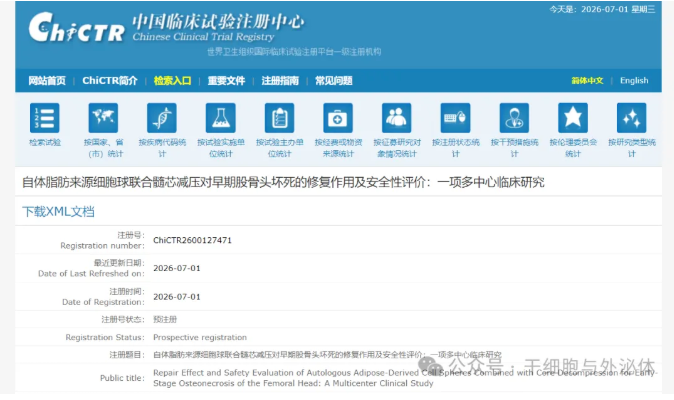Open the star ethics committee statistics icon
Image resolution: width=674 pixels, height=400 pixels.
573,118
